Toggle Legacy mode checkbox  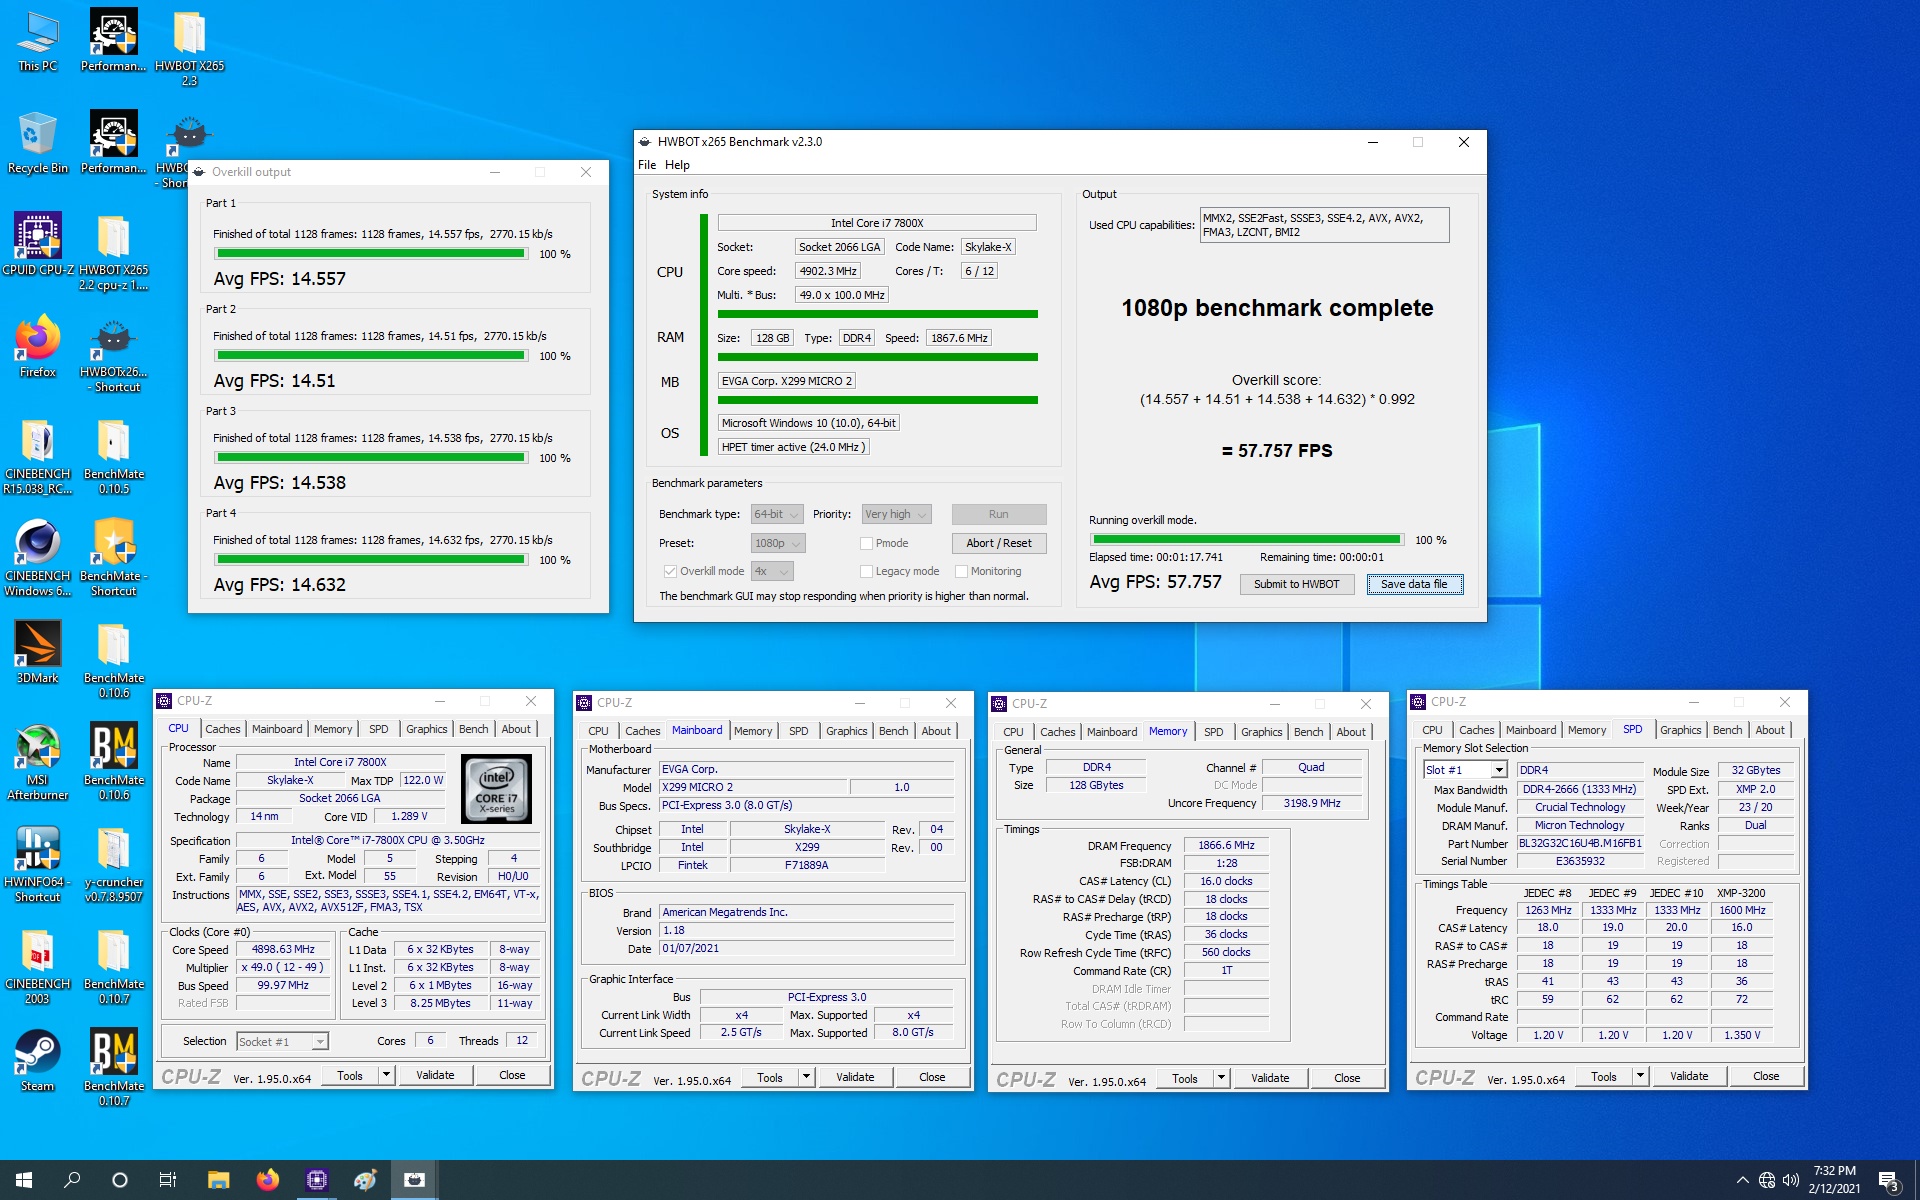click(866, 571)
